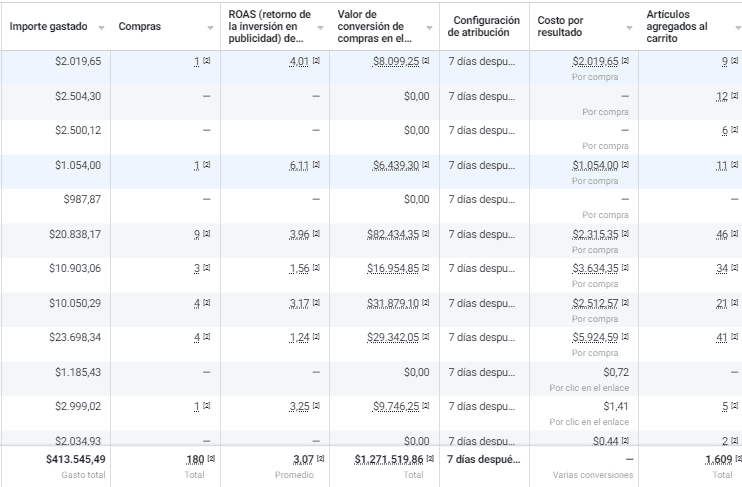Click footnote icon beside cost $5.924,59

(x=625, y=337)
